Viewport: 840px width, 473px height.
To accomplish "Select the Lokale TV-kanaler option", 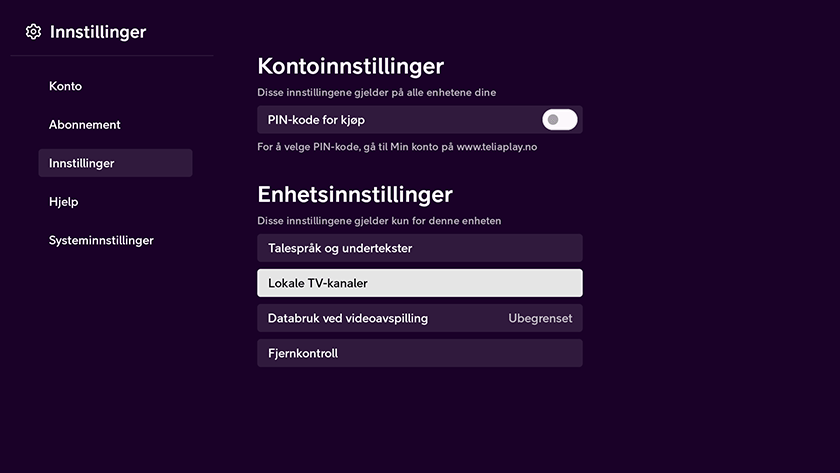I will [x=419, y=283].
